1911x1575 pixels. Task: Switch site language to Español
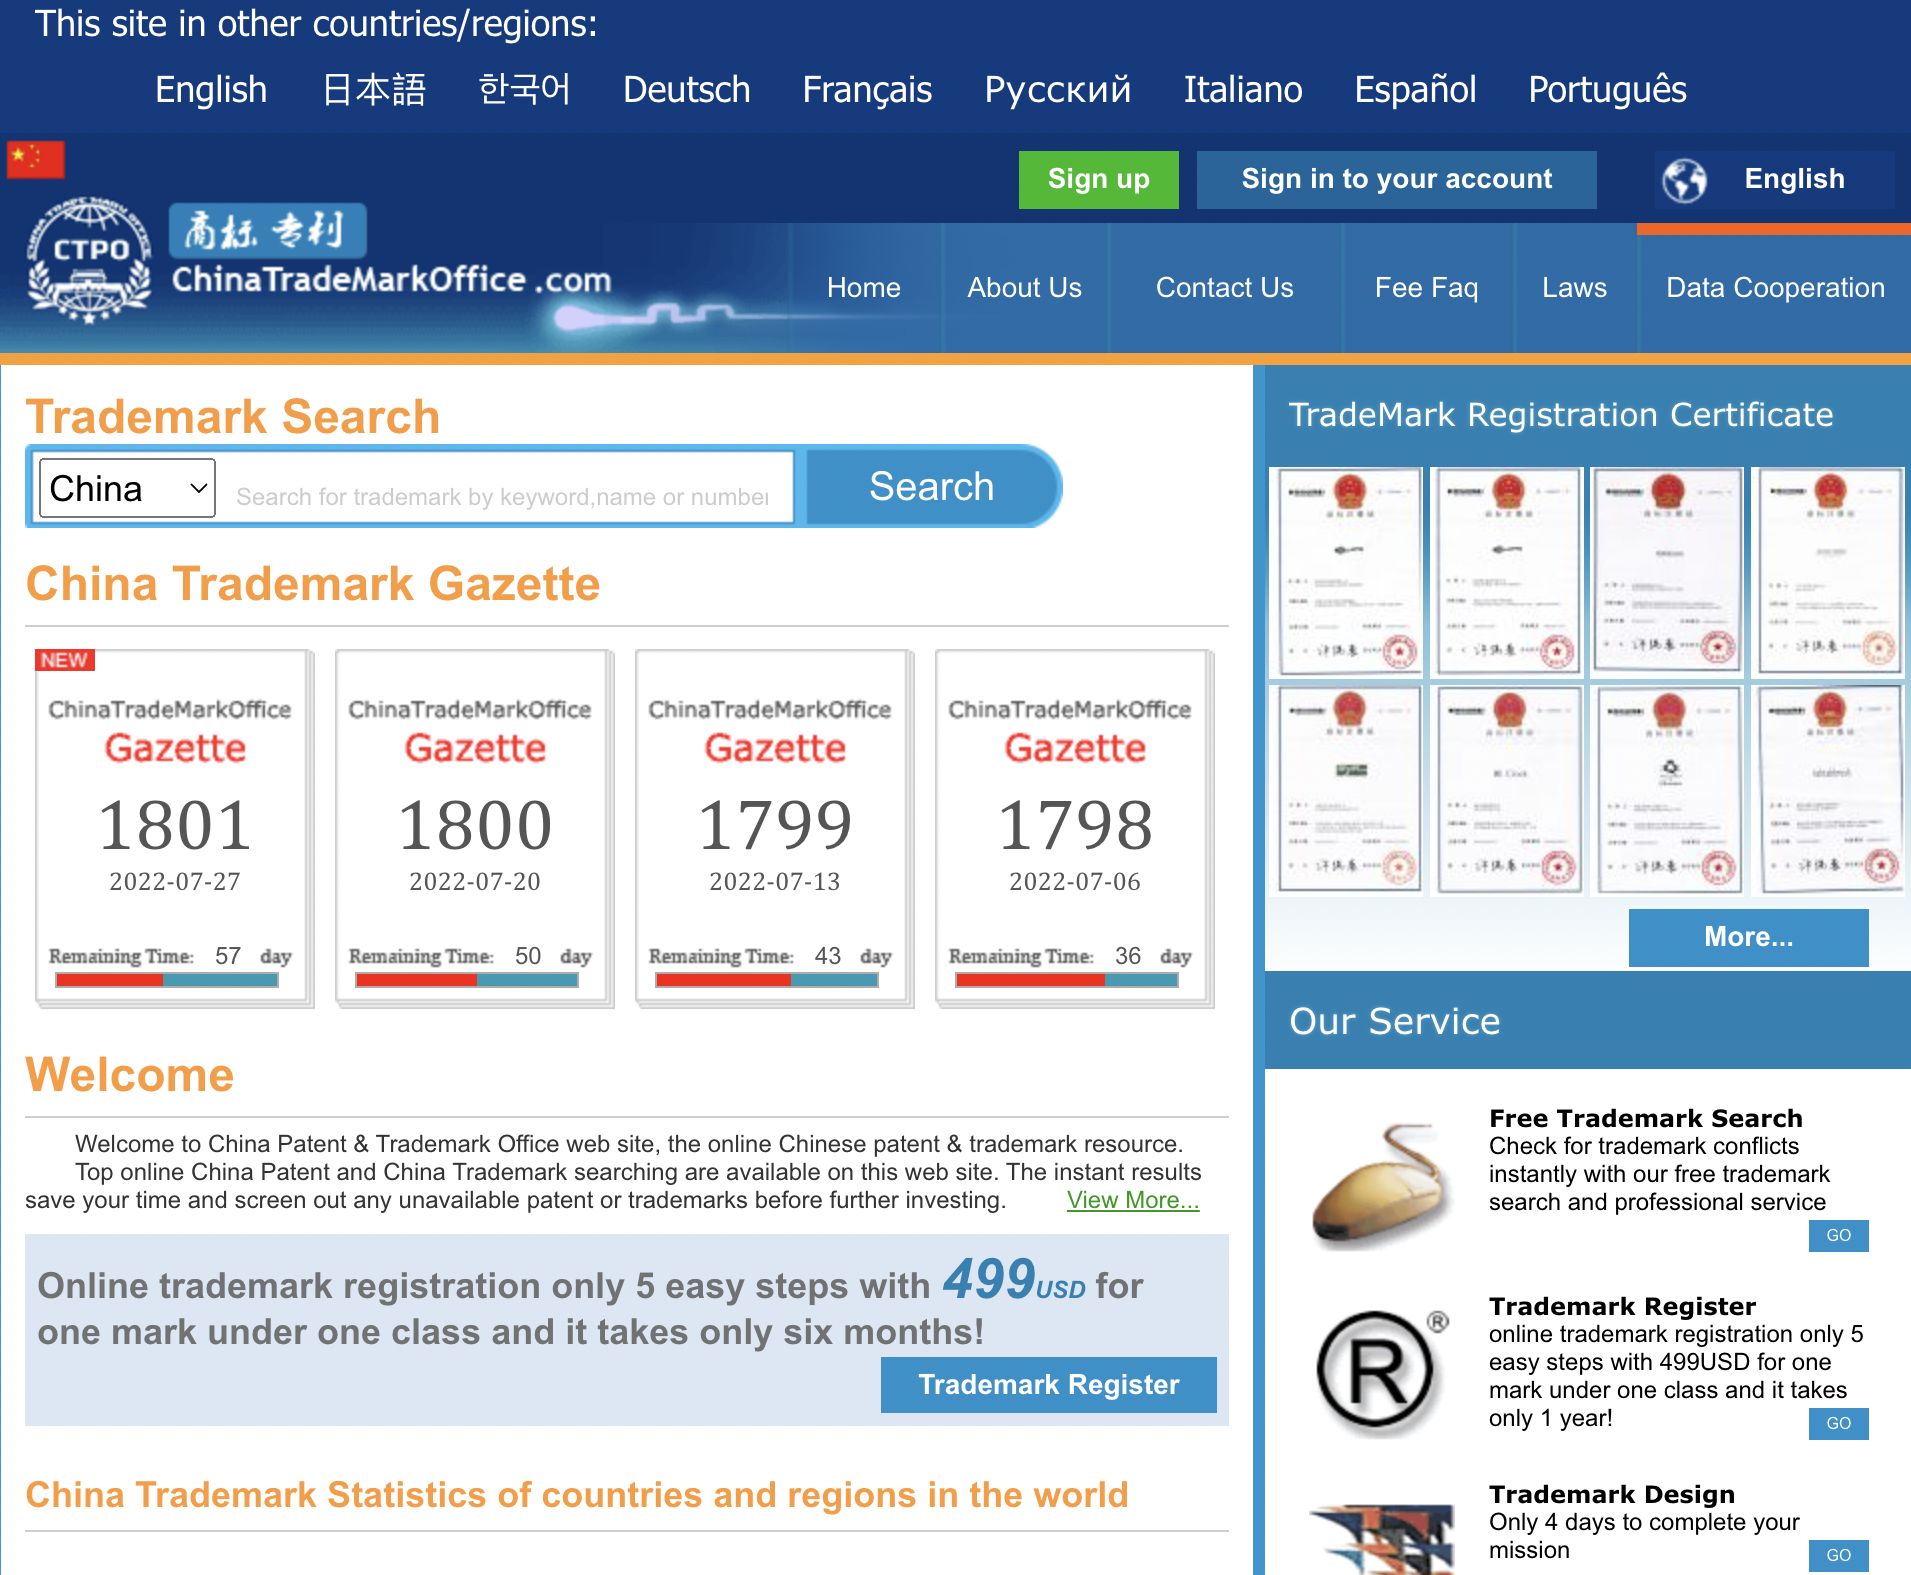(x=1415, y=90)
